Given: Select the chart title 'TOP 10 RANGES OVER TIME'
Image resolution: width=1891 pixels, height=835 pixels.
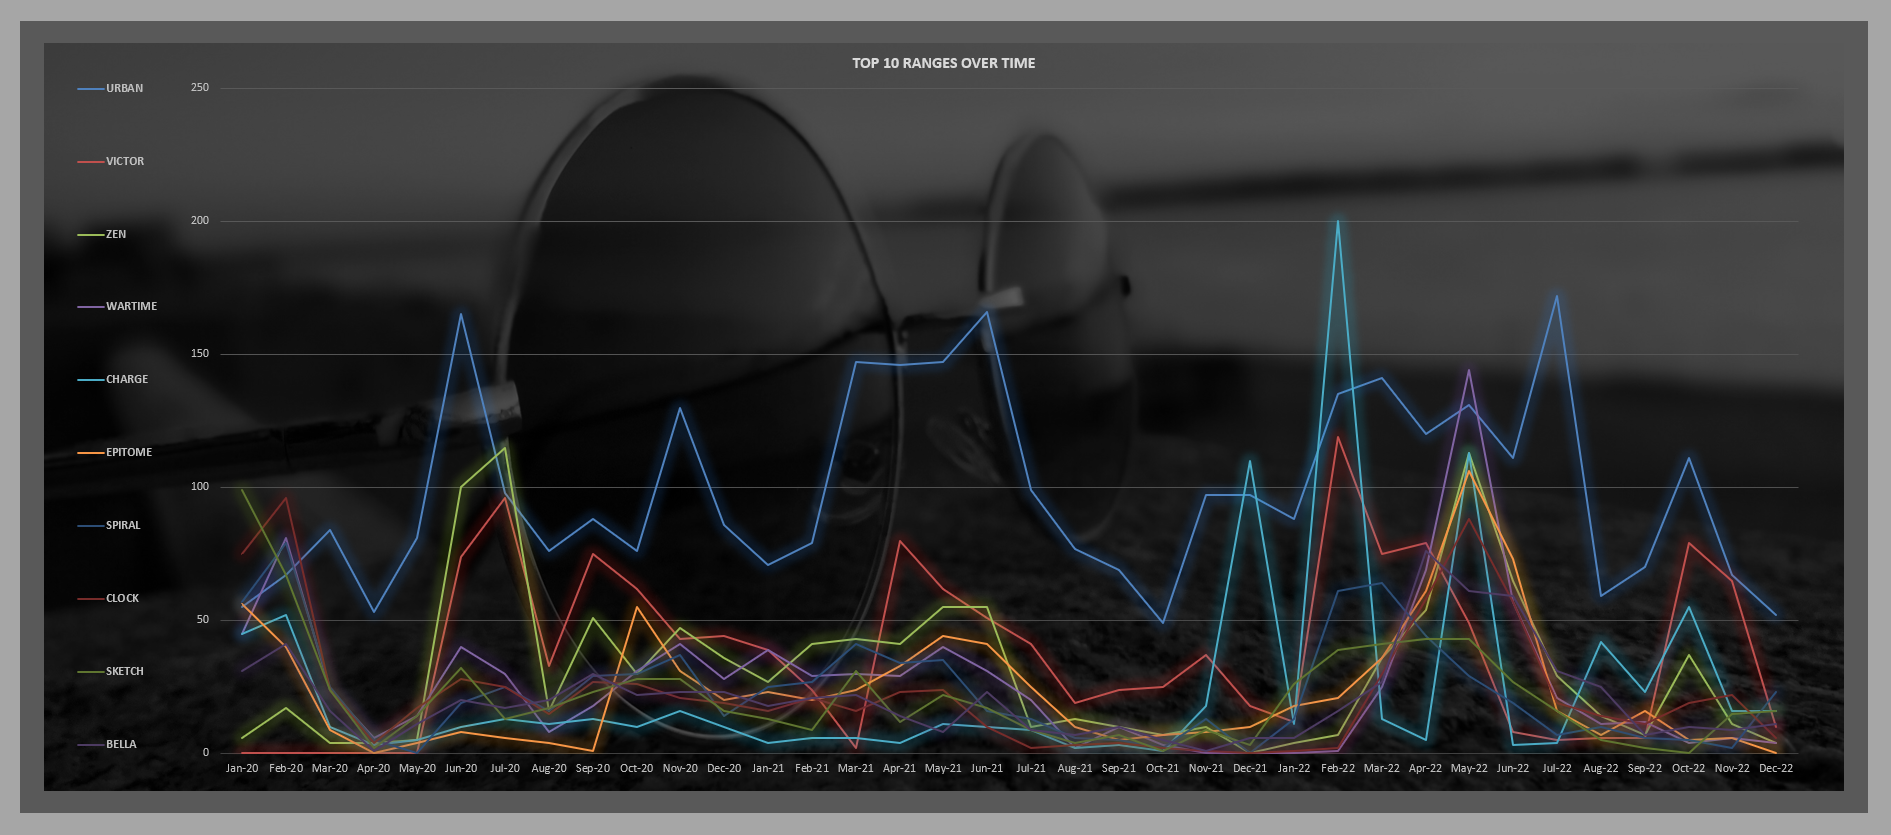Looking at the screenshot, I should click(943, 63).
